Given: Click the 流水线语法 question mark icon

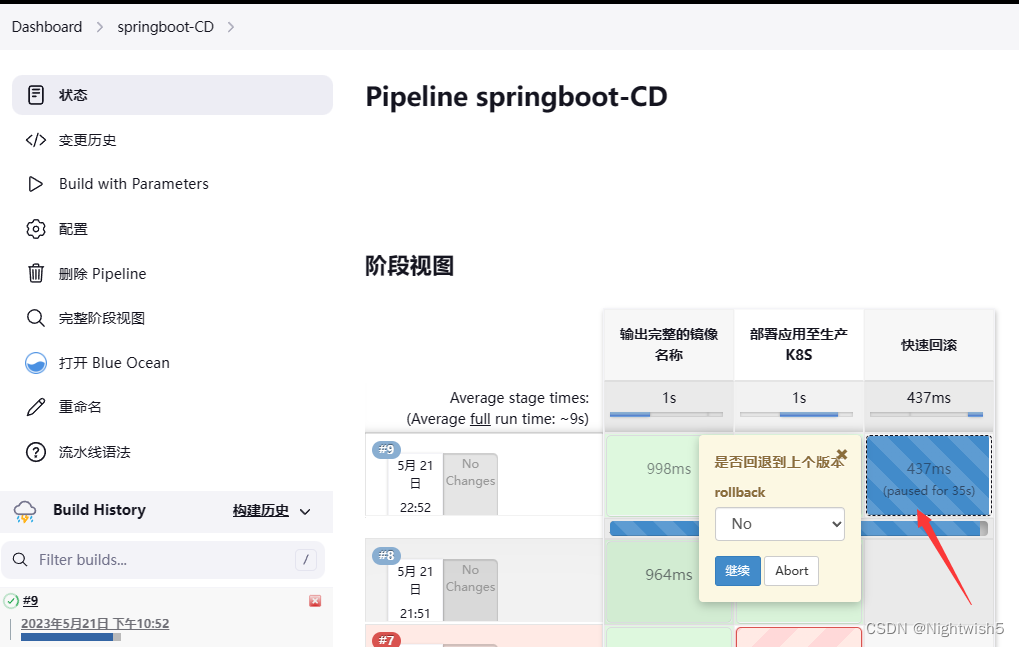Looking at the screenshot, I should pyautogui.click(x=36, y=452).
